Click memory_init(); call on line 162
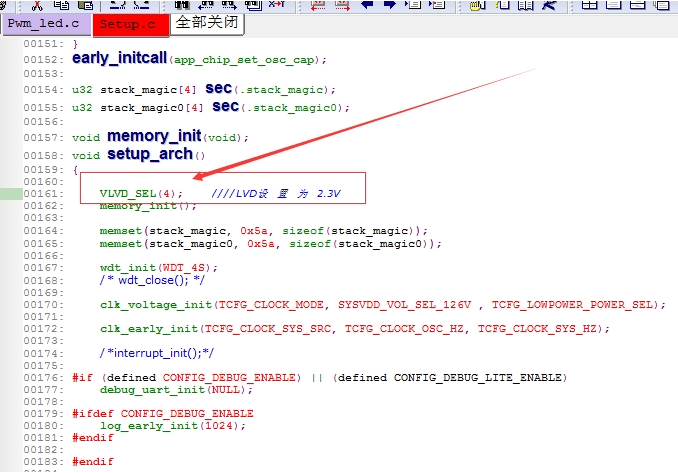Screen dimensions: 678x473 (x=148, y=205)
